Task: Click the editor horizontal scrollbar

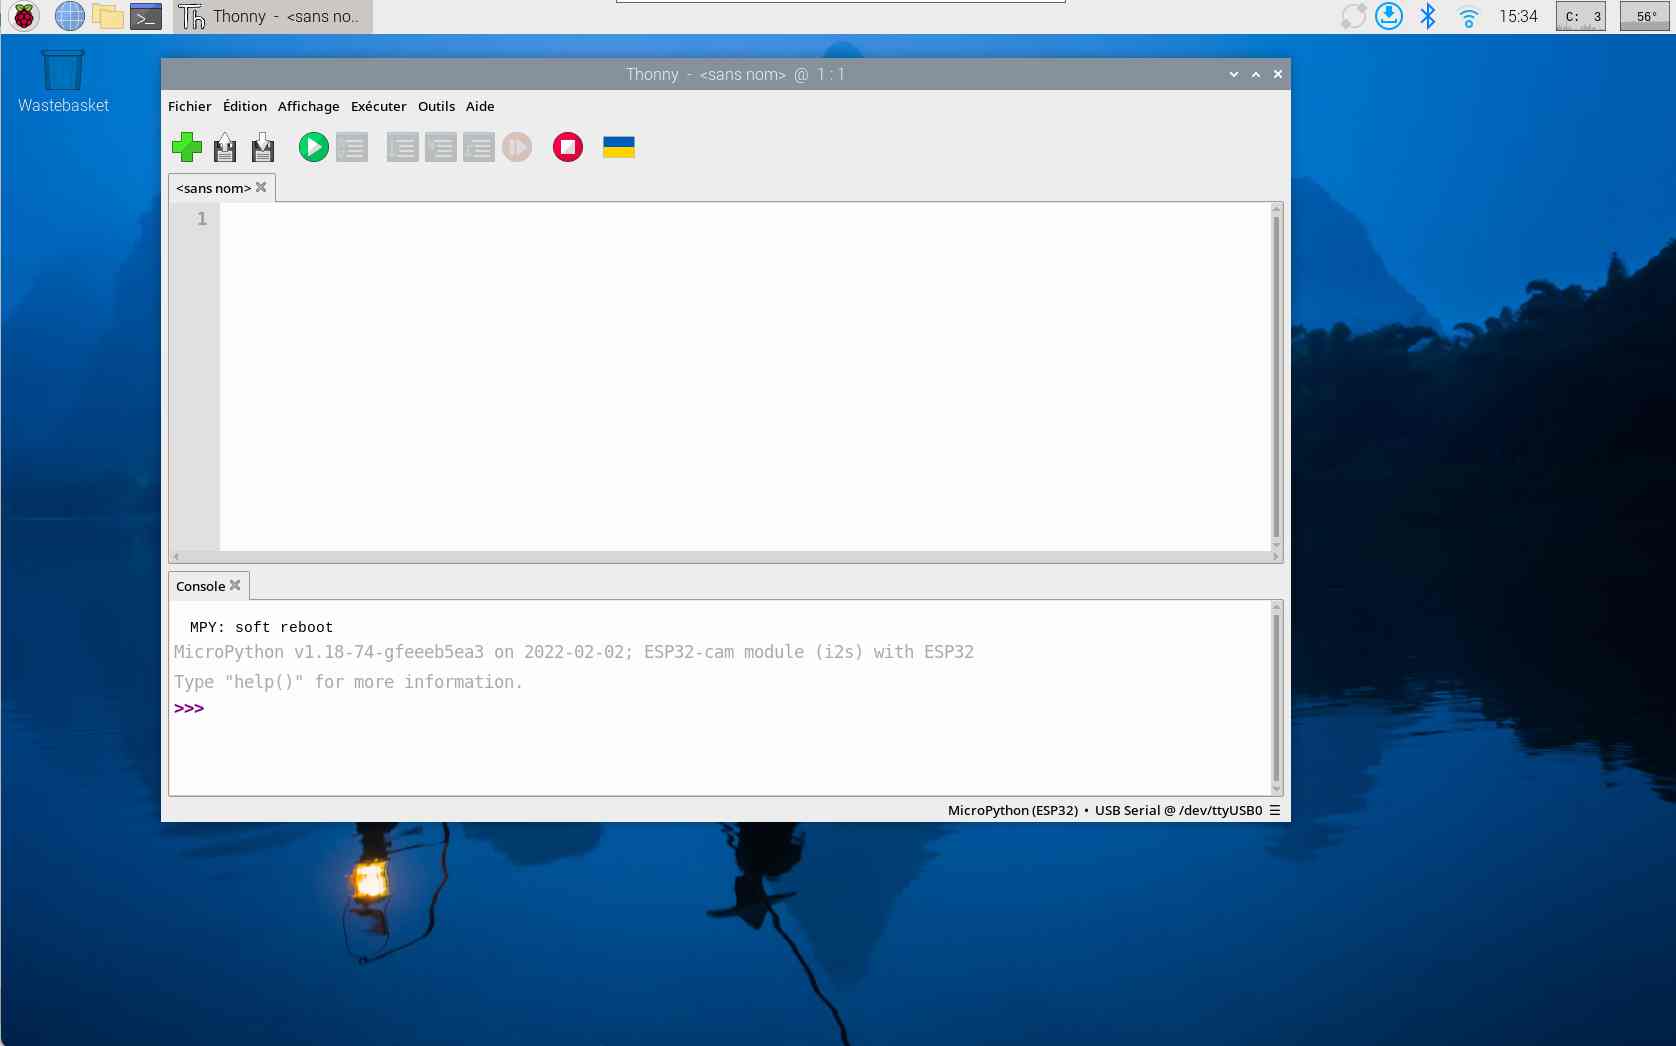Action: (x=725, y=556)
